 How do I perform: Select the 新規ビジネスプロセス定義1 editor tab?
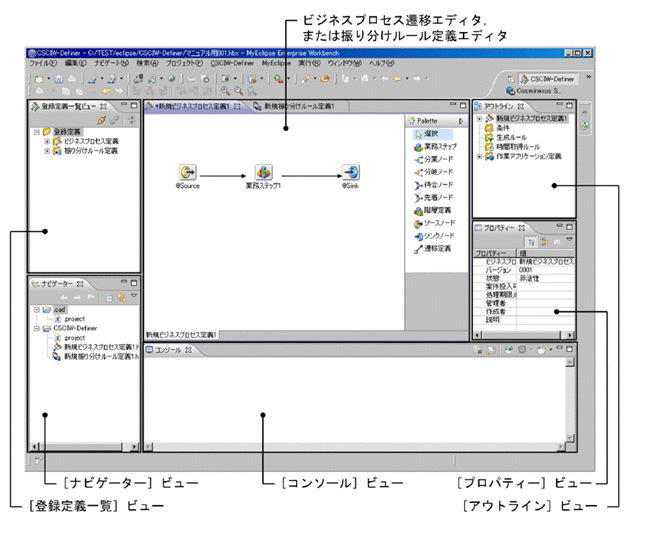(193, 106)
